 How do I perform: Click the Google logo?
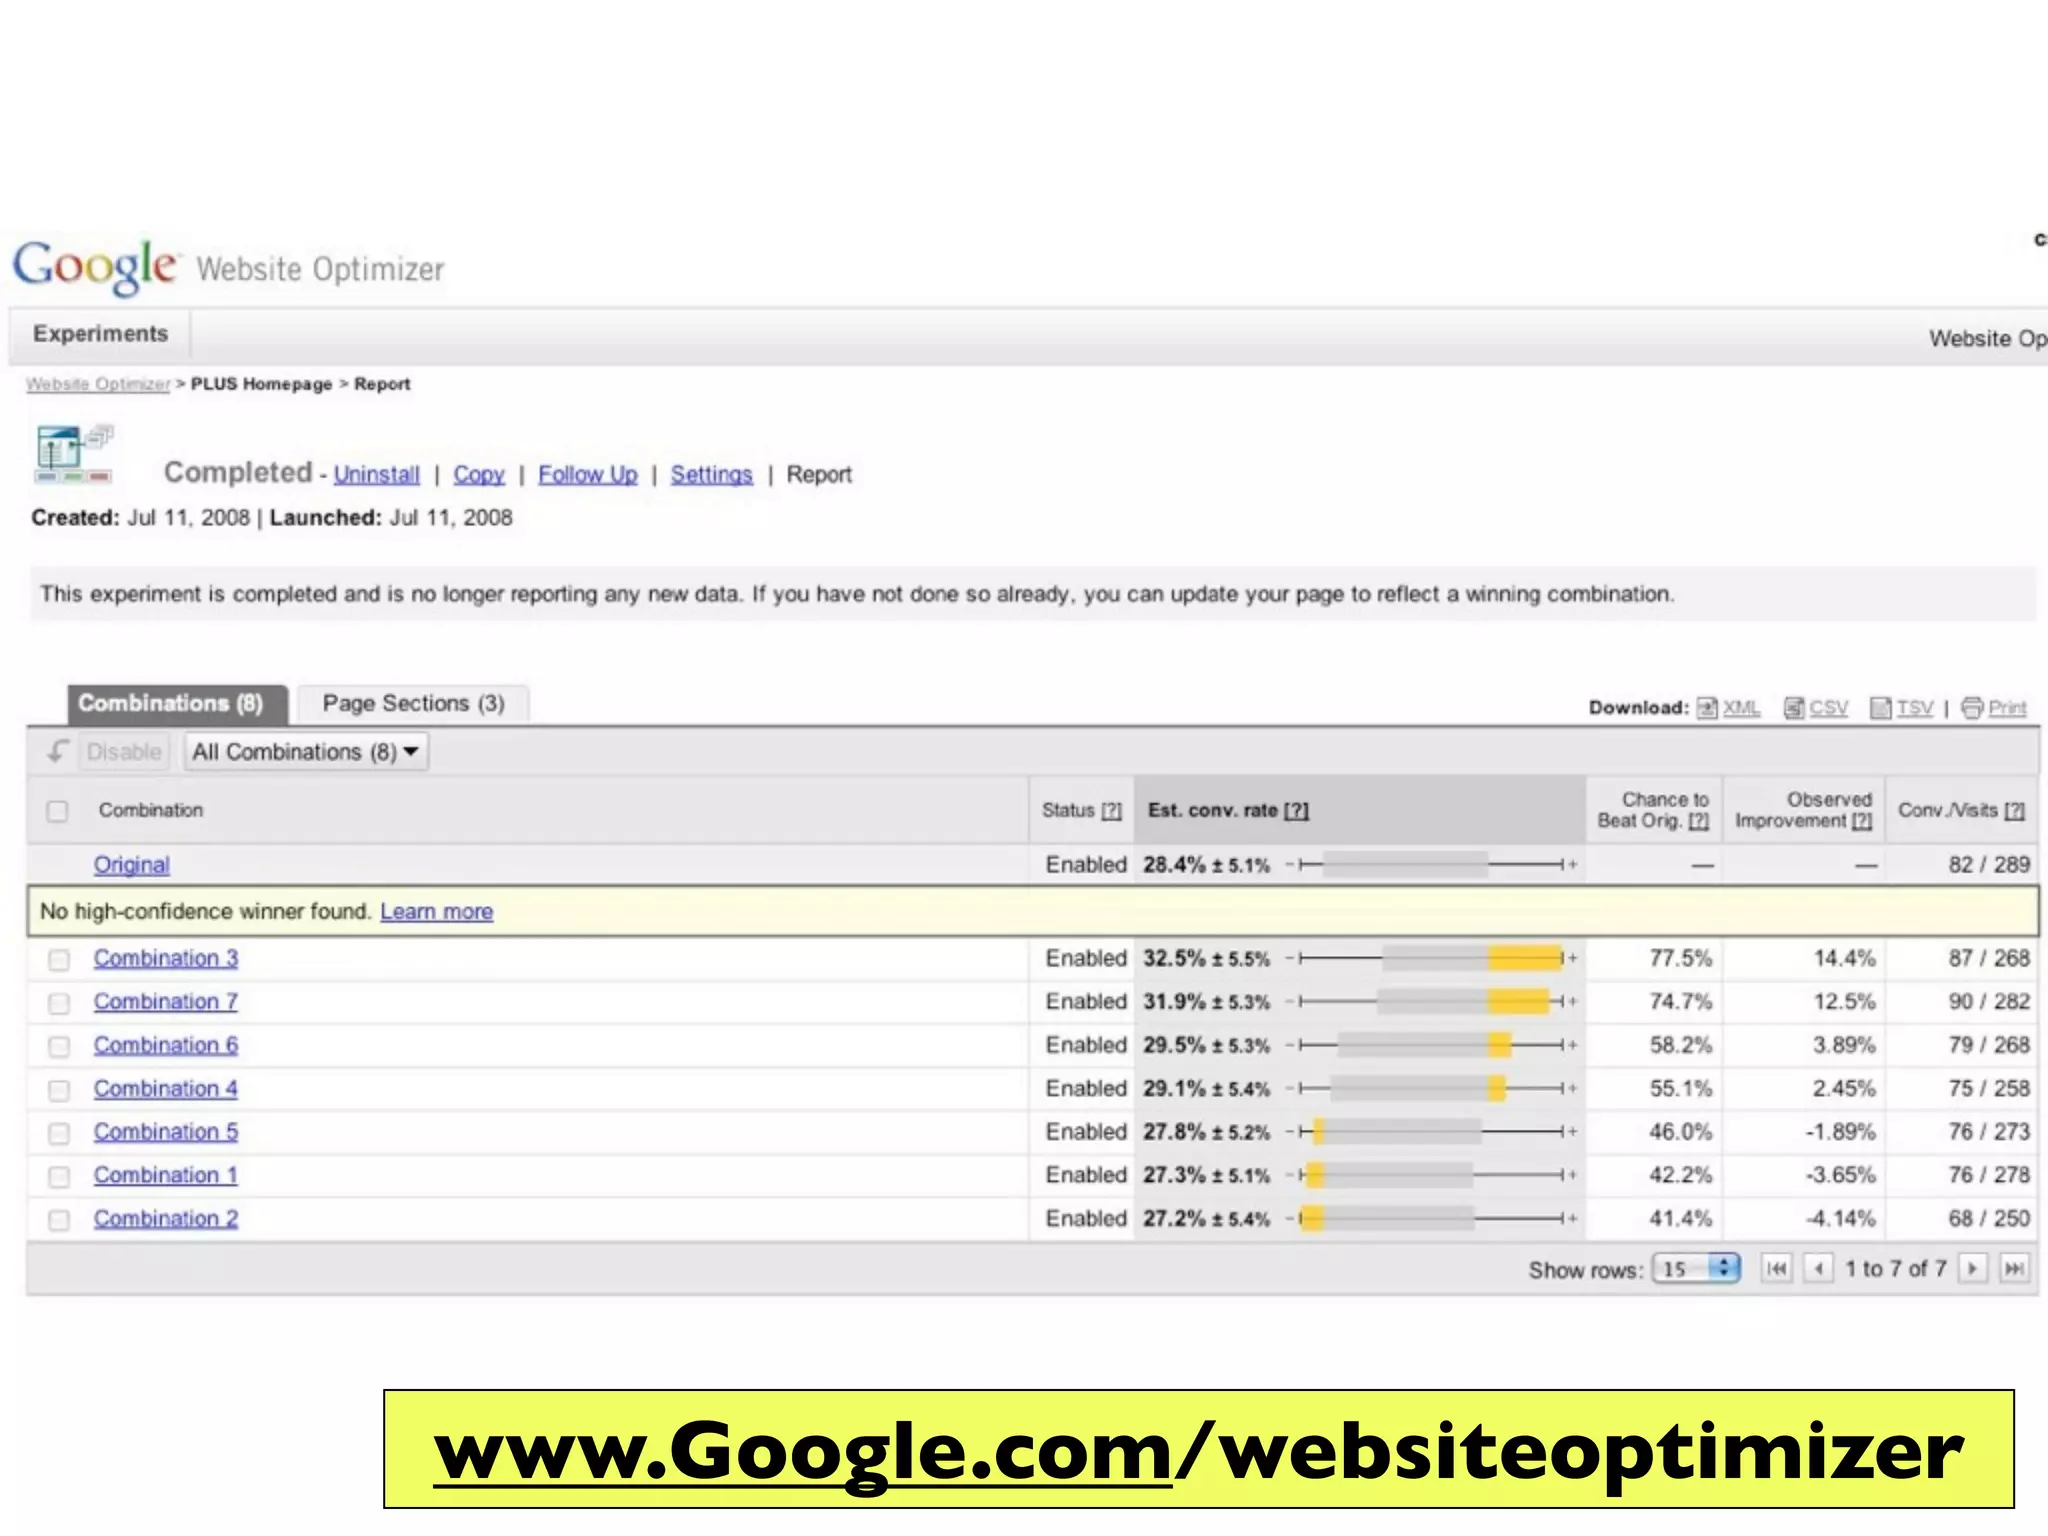pos(95,266)
